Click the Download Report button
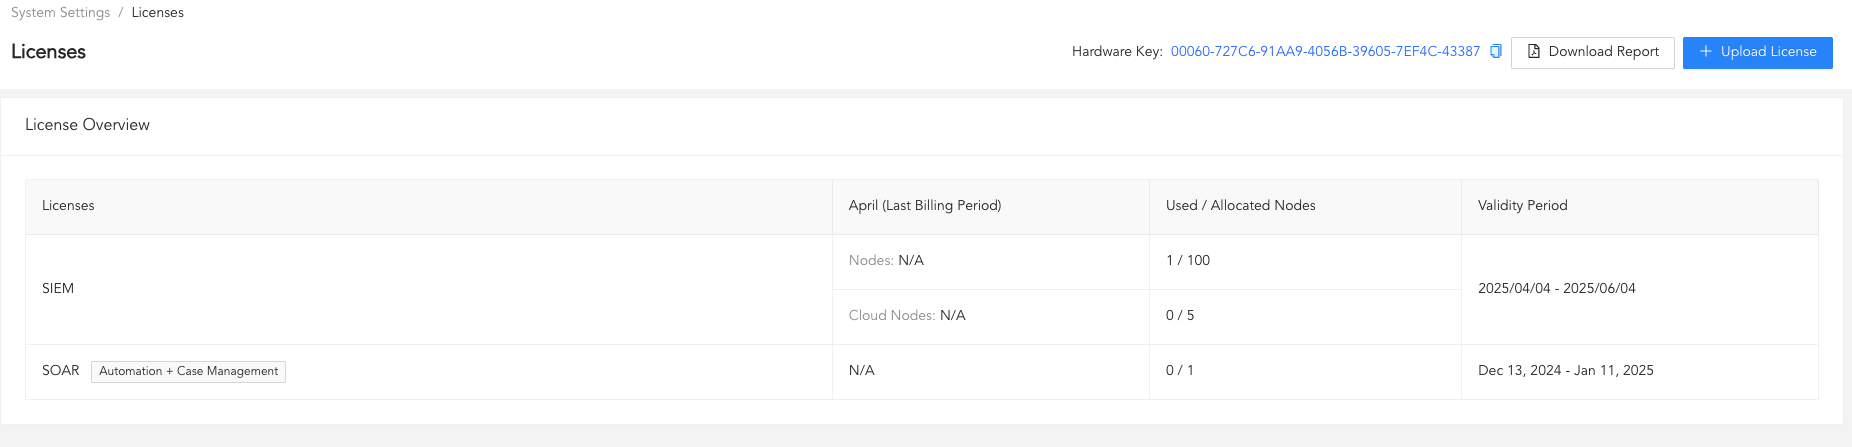Screen dimensions: 1852x447 tap(1592, 52)
